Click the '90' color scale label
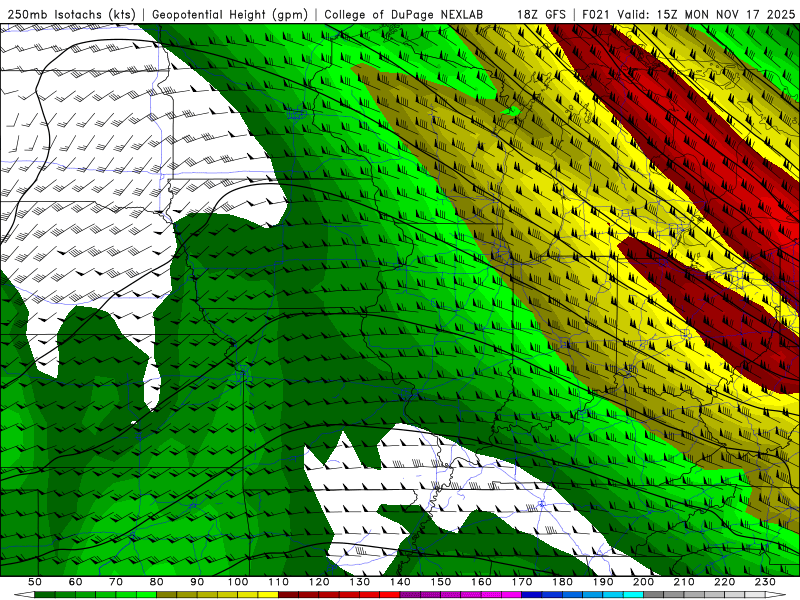The width and height of the screenshot is (800, 600). (x=197, y=582)
